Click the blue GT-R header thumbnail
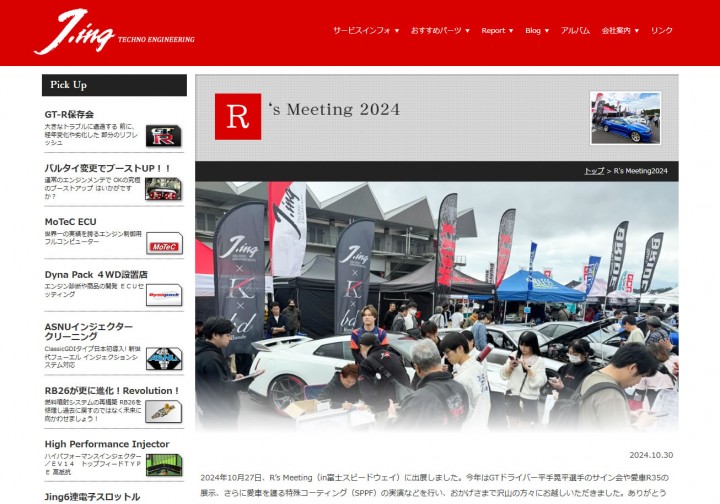Screen dimensions: 720x504 625,118
